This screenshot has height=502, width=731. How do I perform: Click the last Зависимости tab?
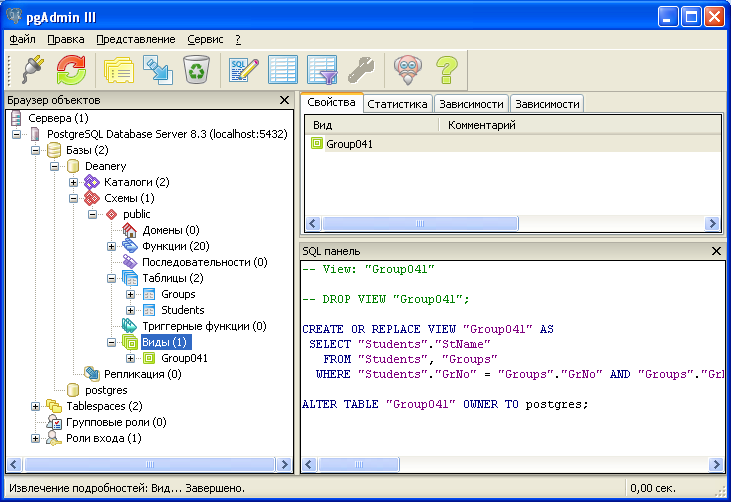click(547, 104)
